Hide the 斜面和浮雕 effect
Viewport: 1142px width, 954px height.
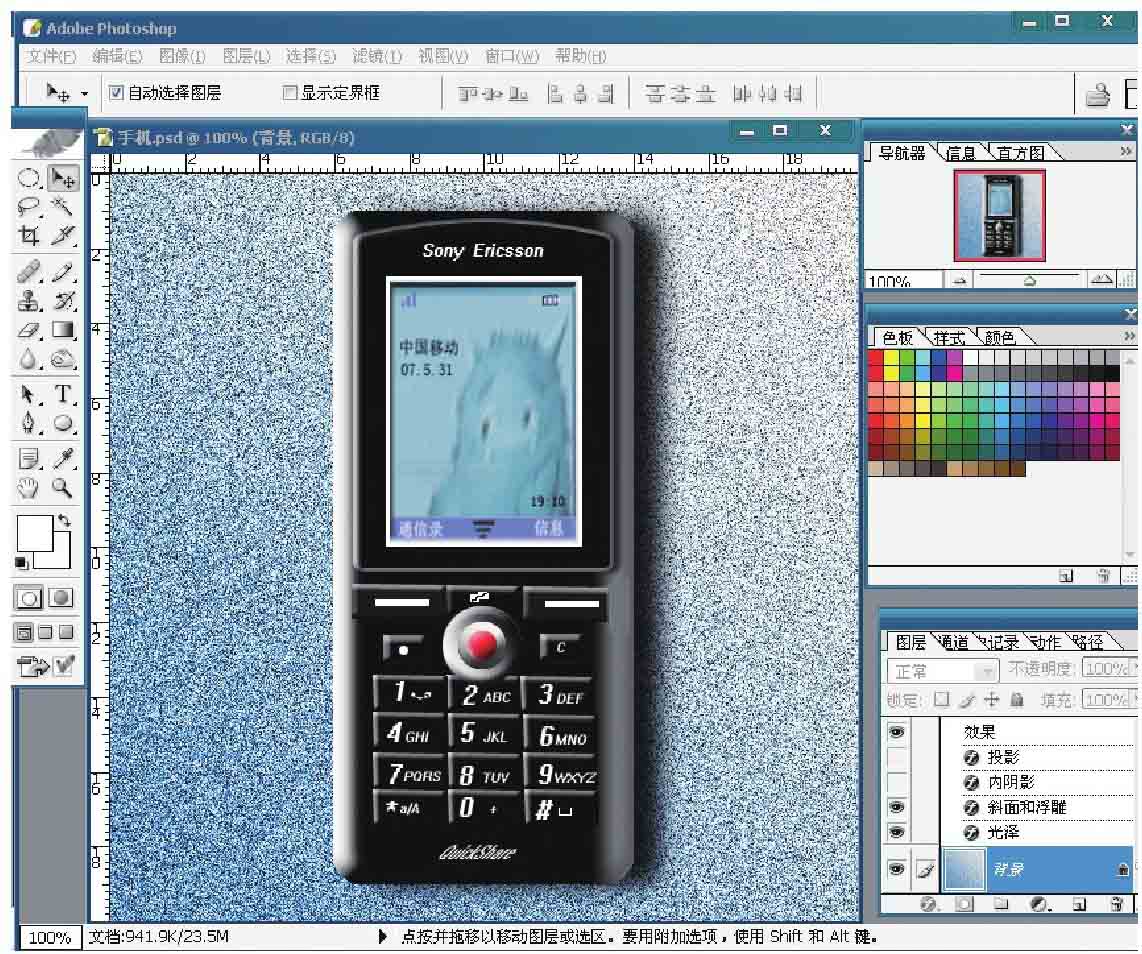click(897, 807)
